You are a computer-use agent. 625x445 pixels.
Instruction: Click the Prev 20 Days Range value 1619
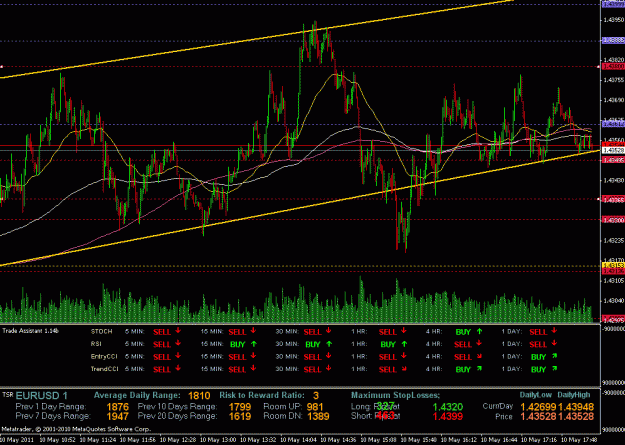coord(240,417)
